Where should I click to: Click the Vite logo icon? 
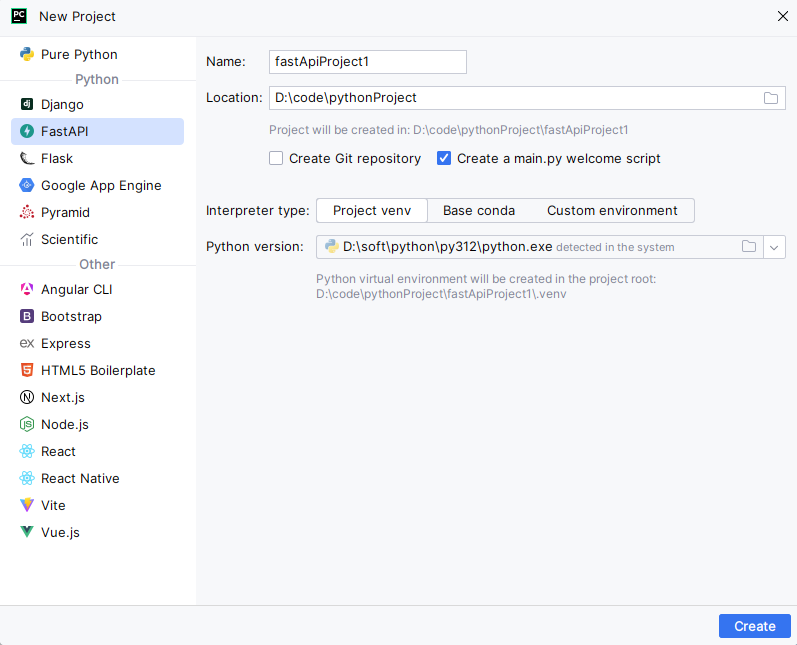pos(27,505)
